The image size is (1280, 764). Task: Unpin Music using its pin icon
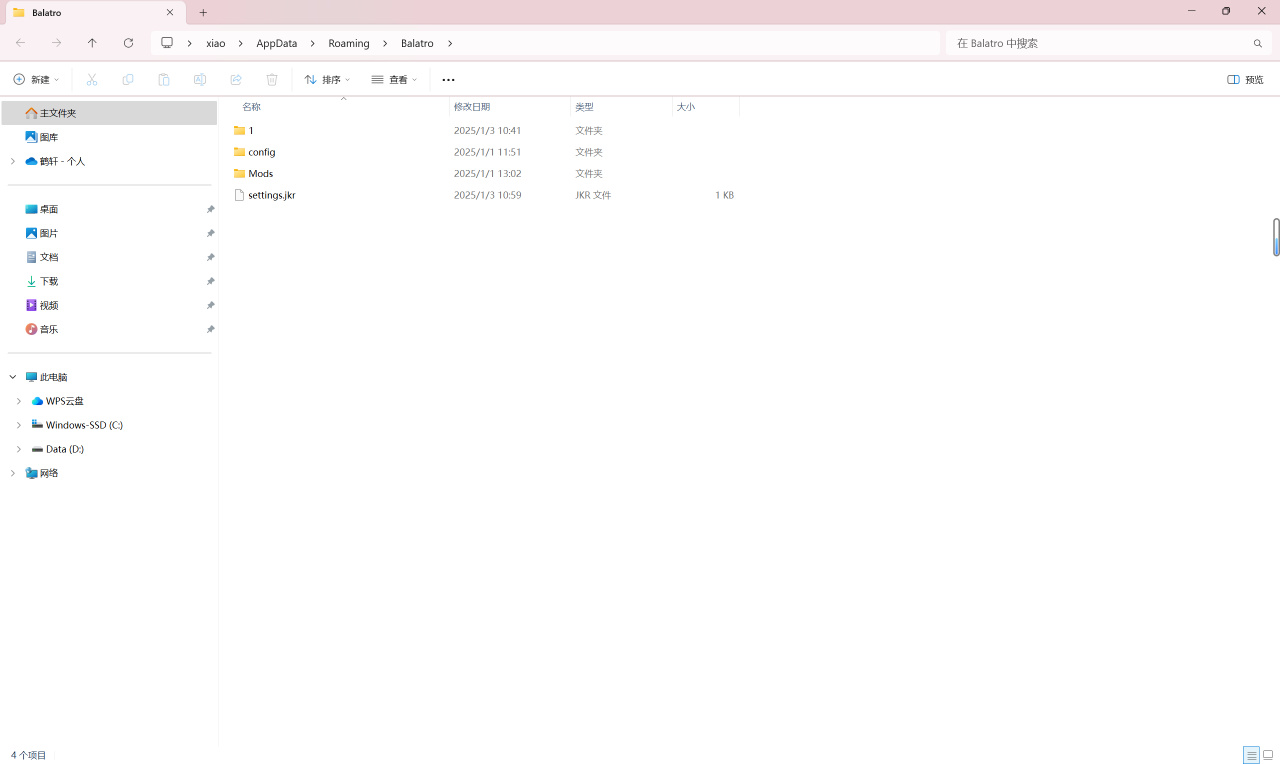pyautogui.click(x=210, y=329)
